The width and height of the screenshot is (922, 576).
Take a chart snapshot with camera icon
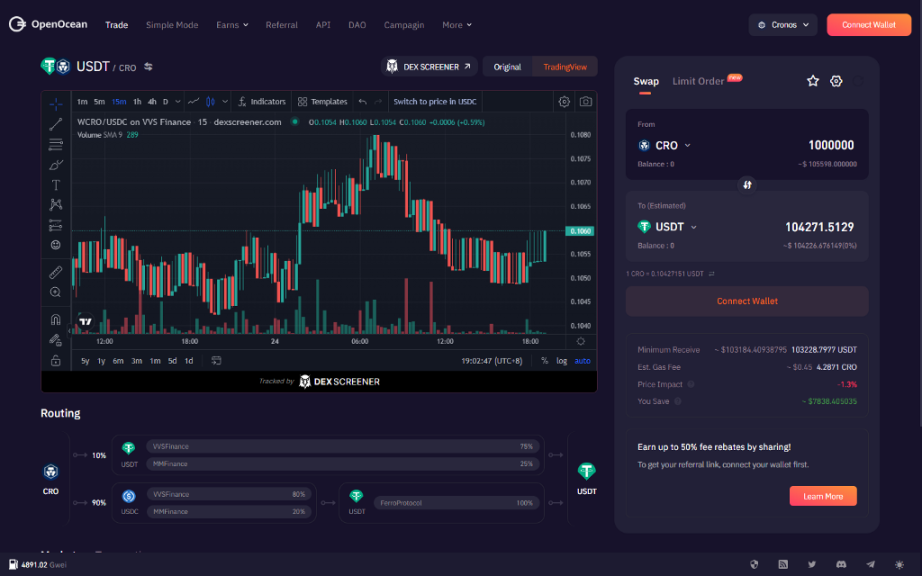pyautogui.click(x=585, y=101)
